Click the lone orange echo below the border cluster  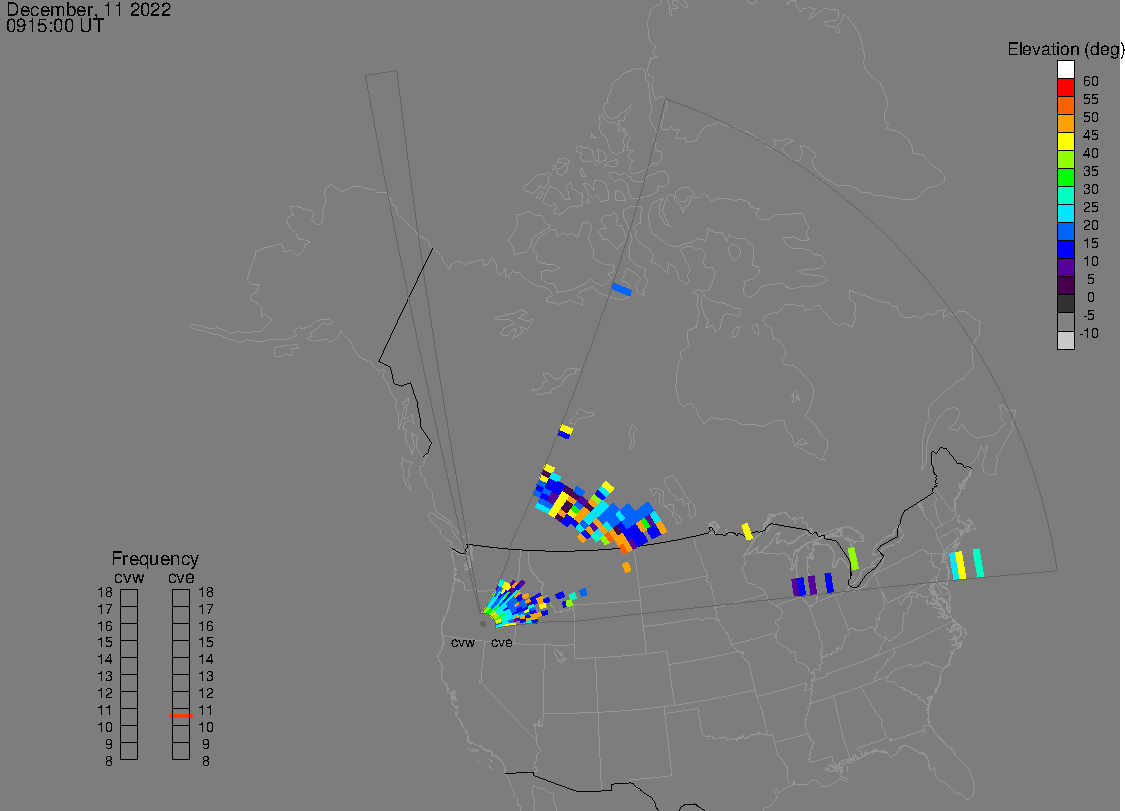[x=626, y=567]
